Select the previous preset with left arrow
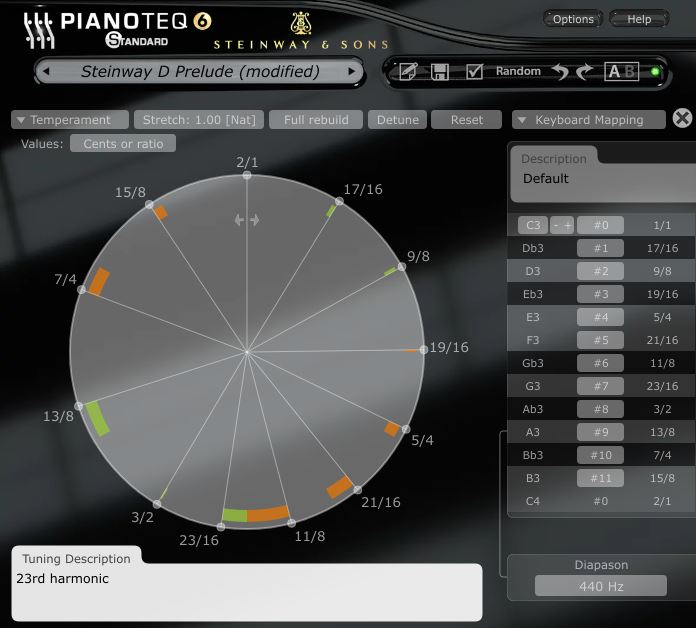Image resolution: width=696 pixels, height=628 pixels. 46,71
